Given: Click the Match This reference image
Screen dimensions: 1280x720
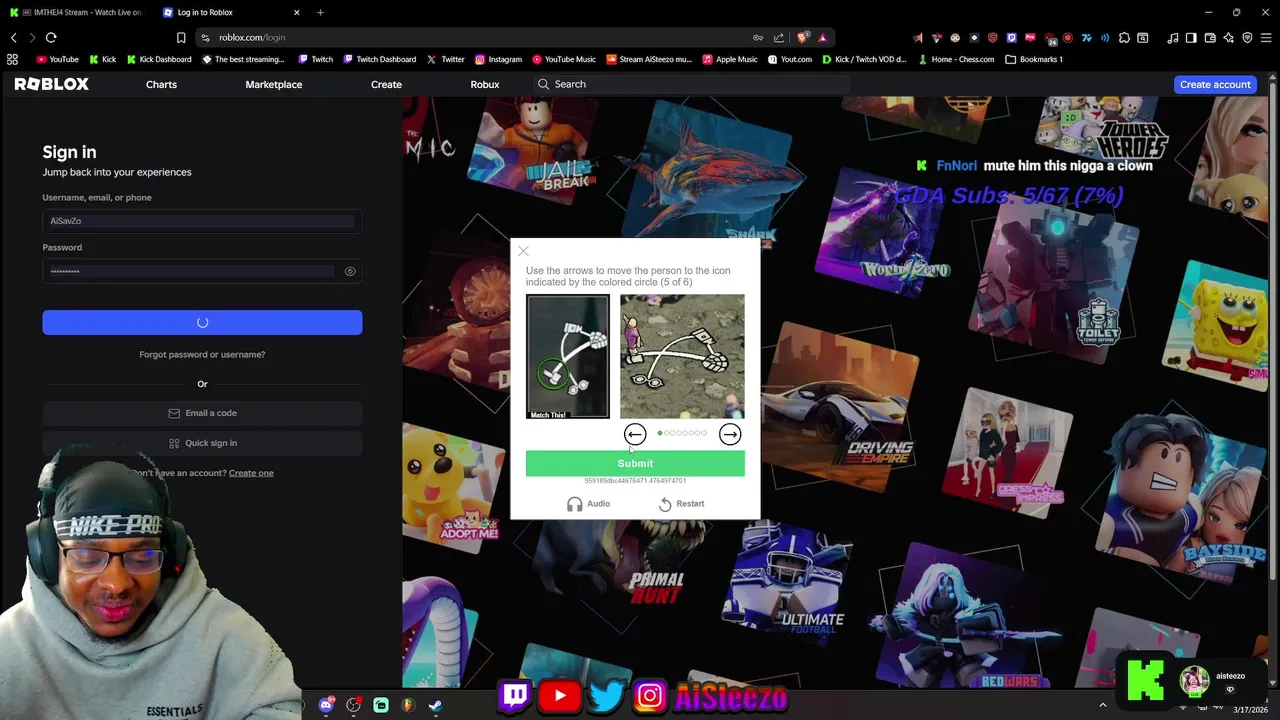Looking at the screenshot, I should 567,356.
